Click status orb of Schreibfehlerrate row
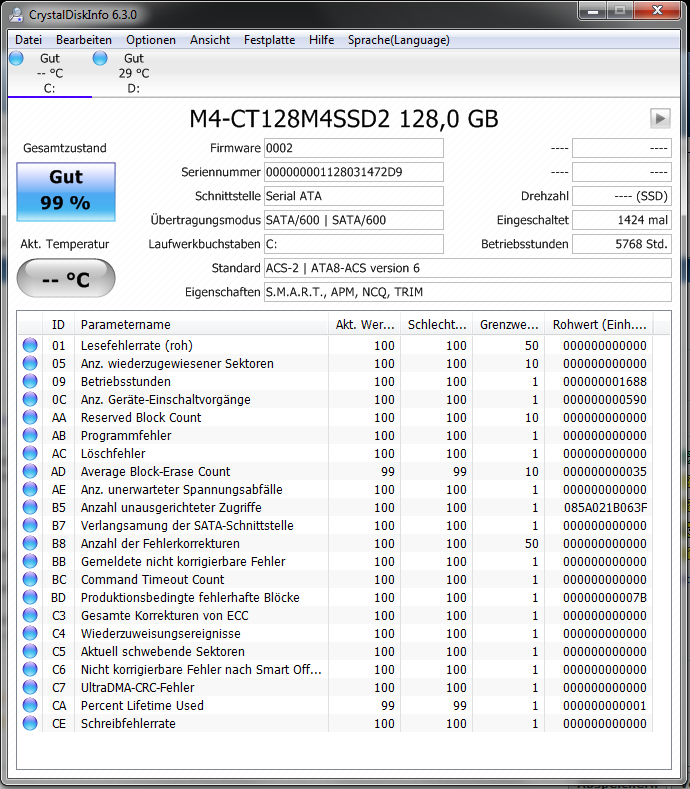 click(x=30, y=723)
